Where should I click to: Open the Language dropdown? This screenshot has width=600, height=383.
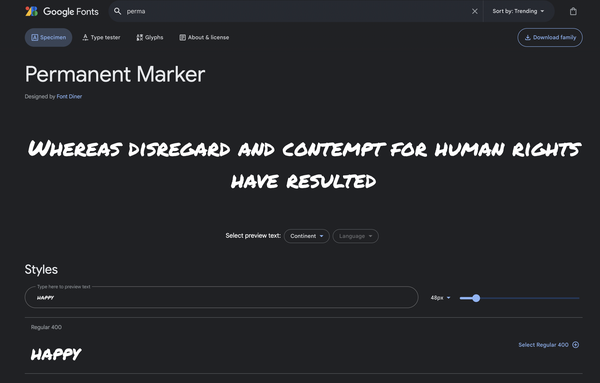click(355, 236)
